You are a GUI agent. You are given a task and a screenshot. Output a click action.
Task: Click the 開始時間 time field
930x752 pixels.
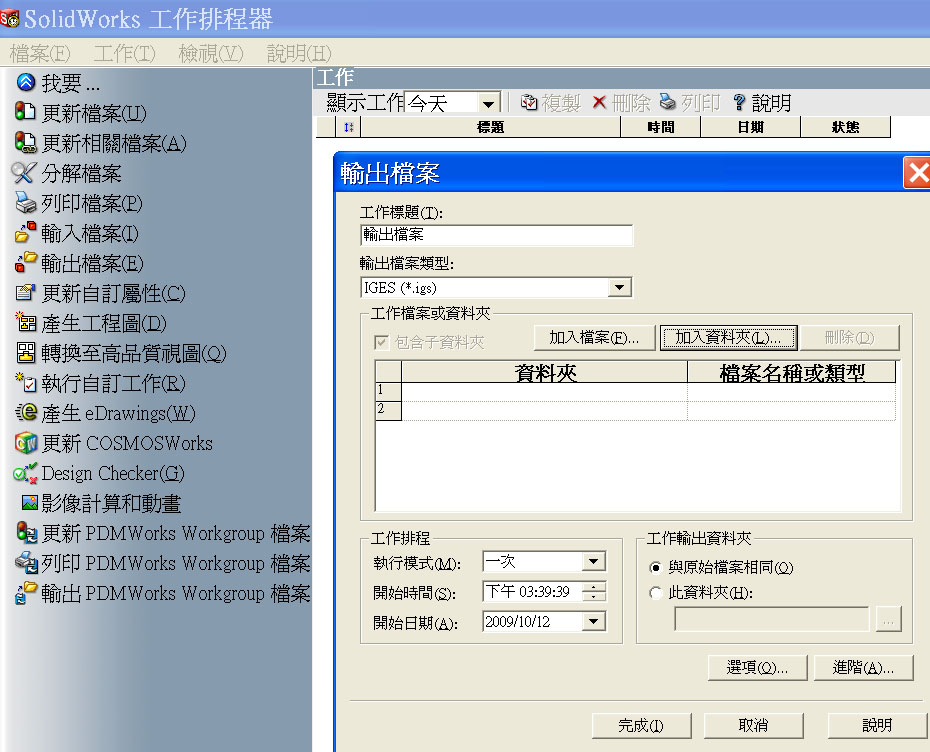point(533,591)
